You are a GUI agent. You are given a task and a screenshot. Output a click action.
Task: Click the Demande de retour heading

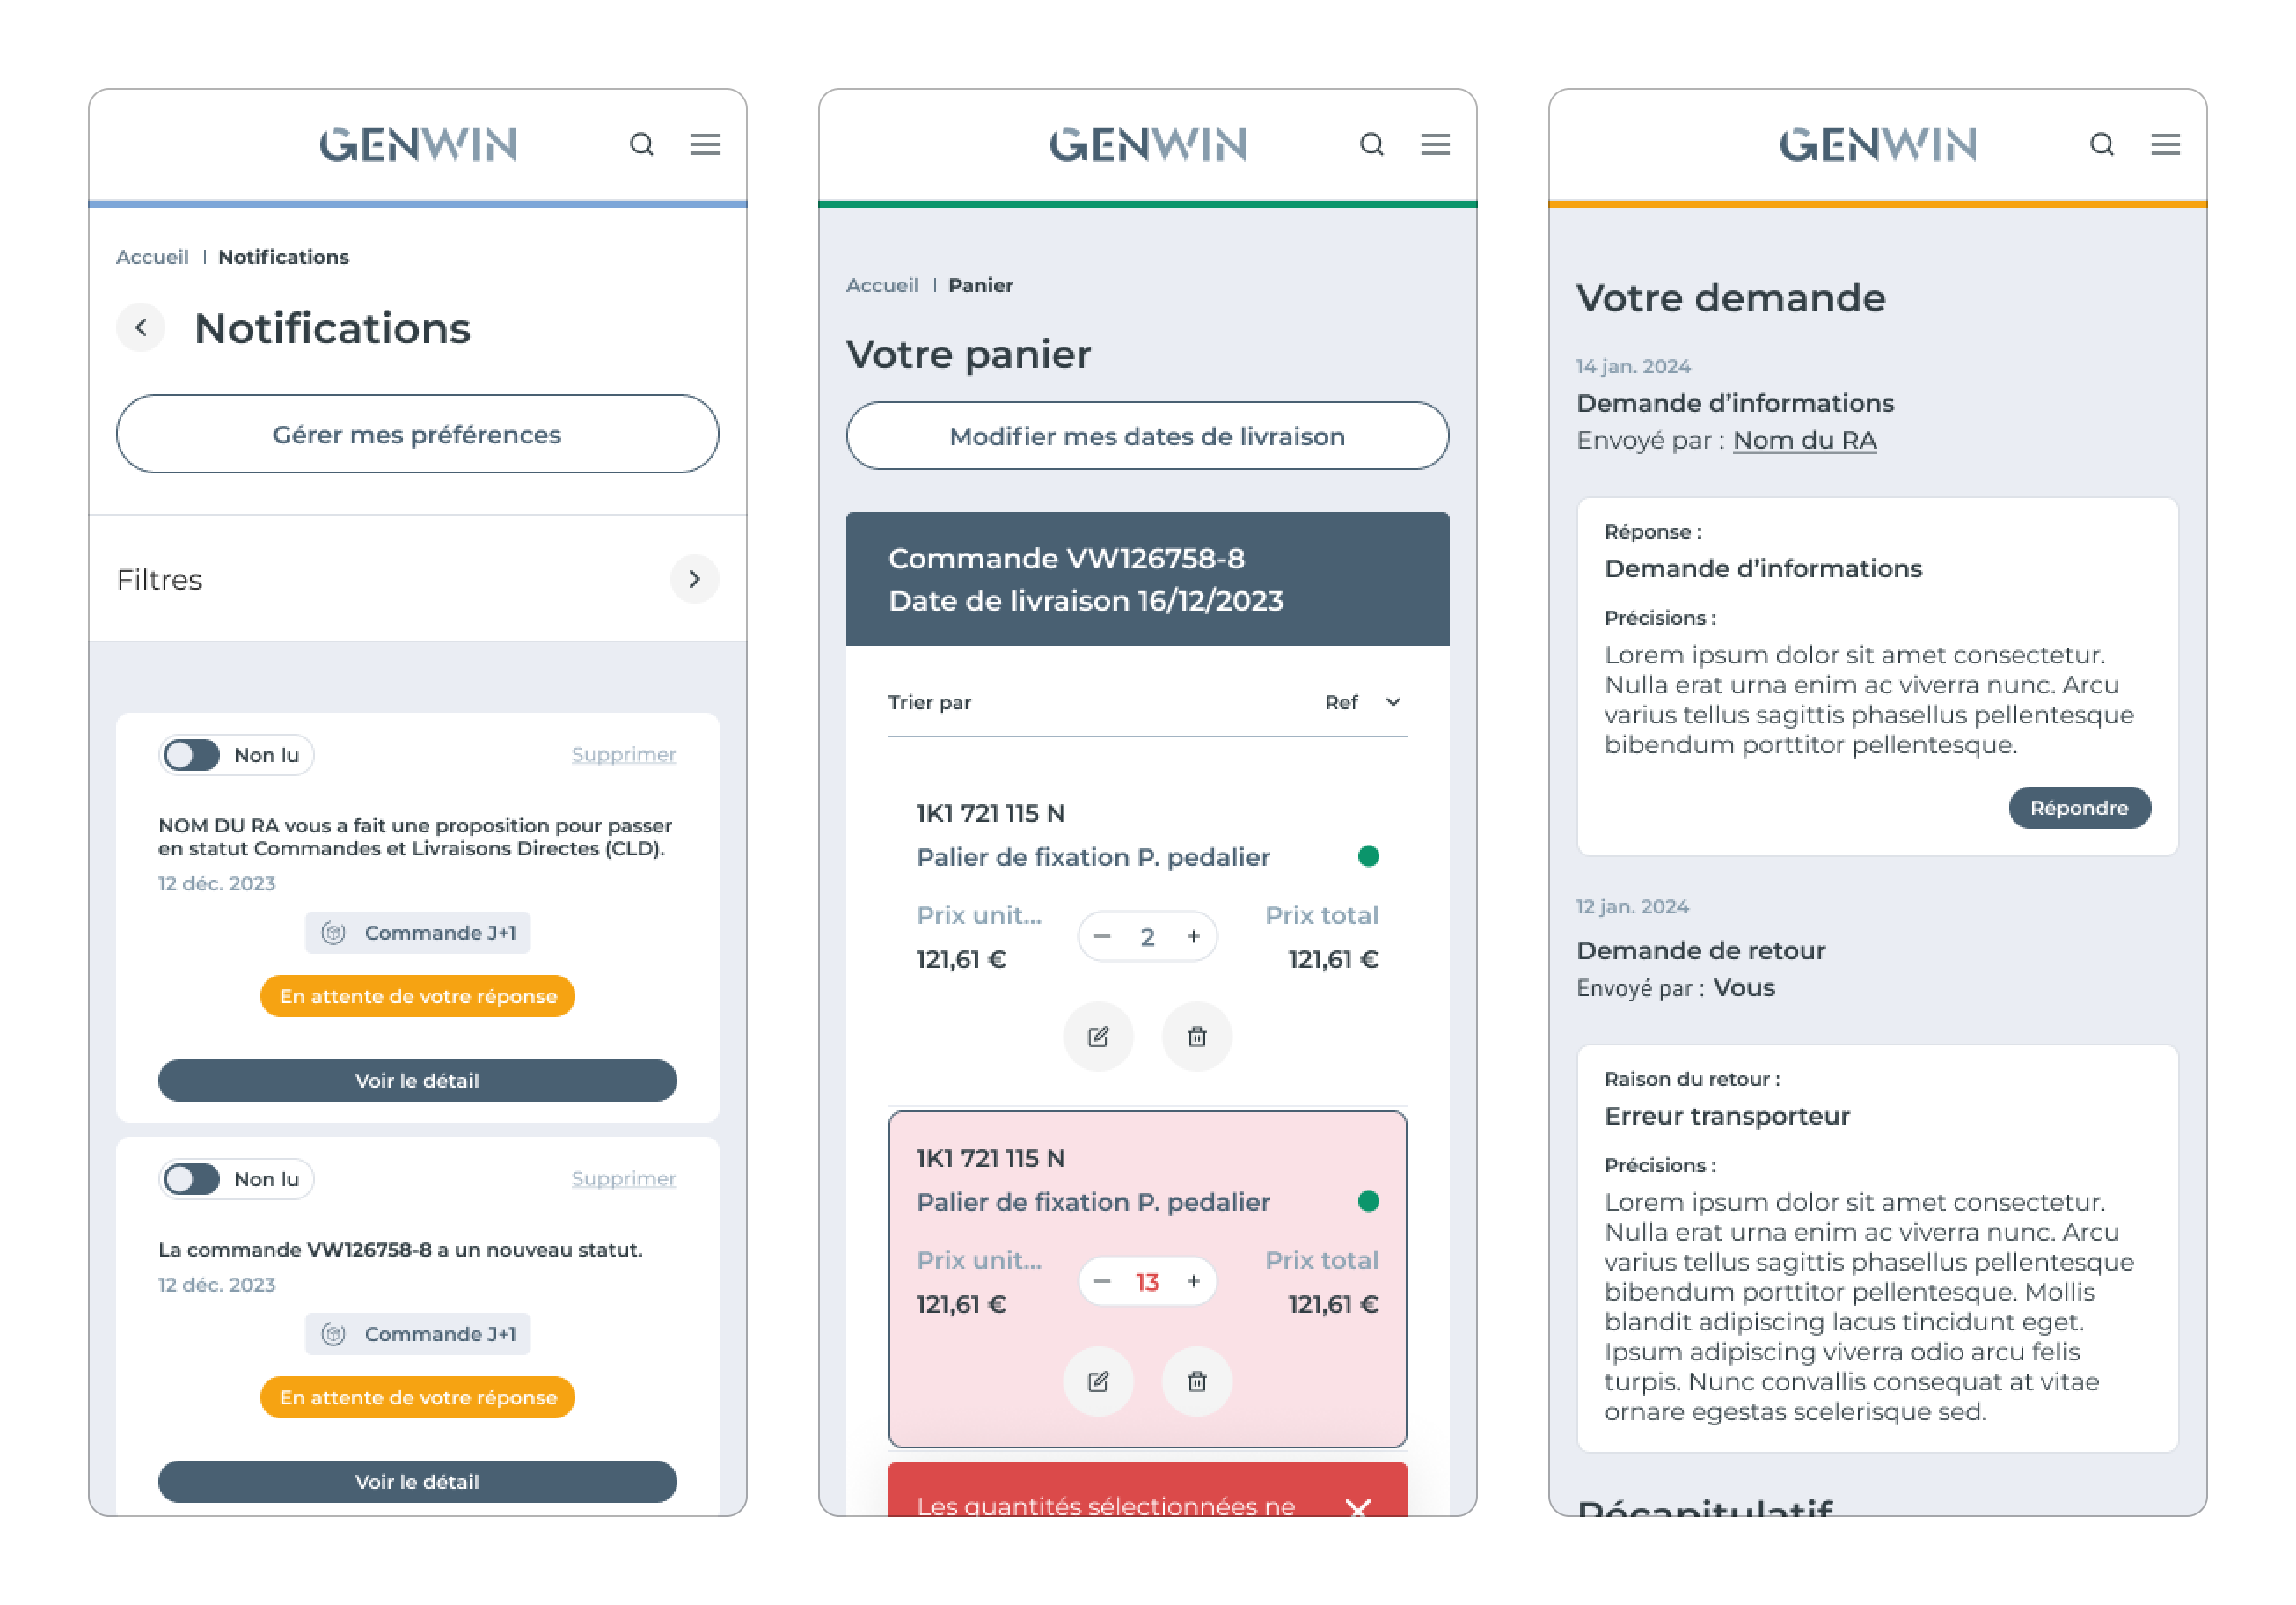pyautogui.click(x=1701, y=950)
